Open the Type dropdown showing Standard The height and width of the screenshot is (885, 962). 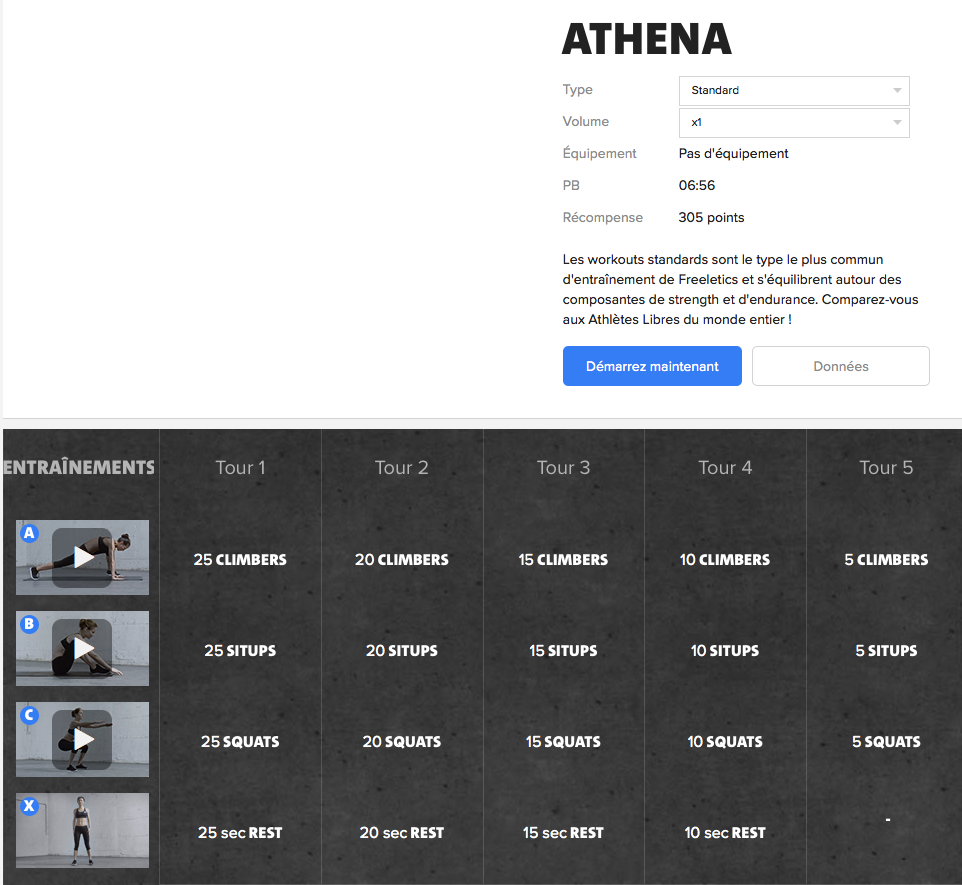(x=794, y=91)
